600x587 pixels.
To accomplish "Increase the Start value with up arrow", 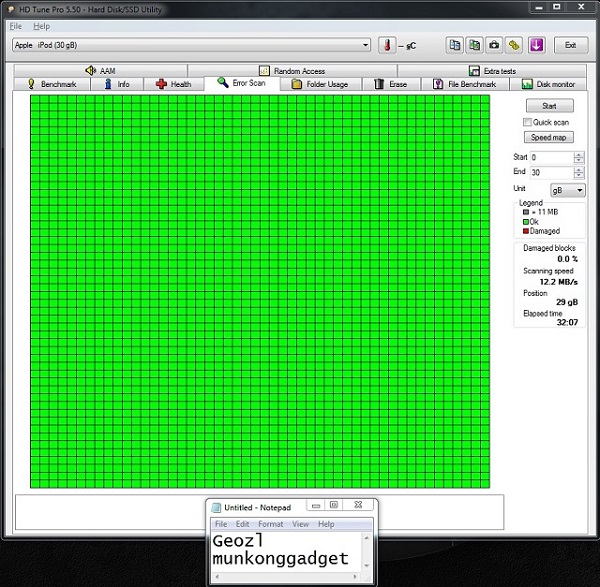I will (x=579, y=154).
